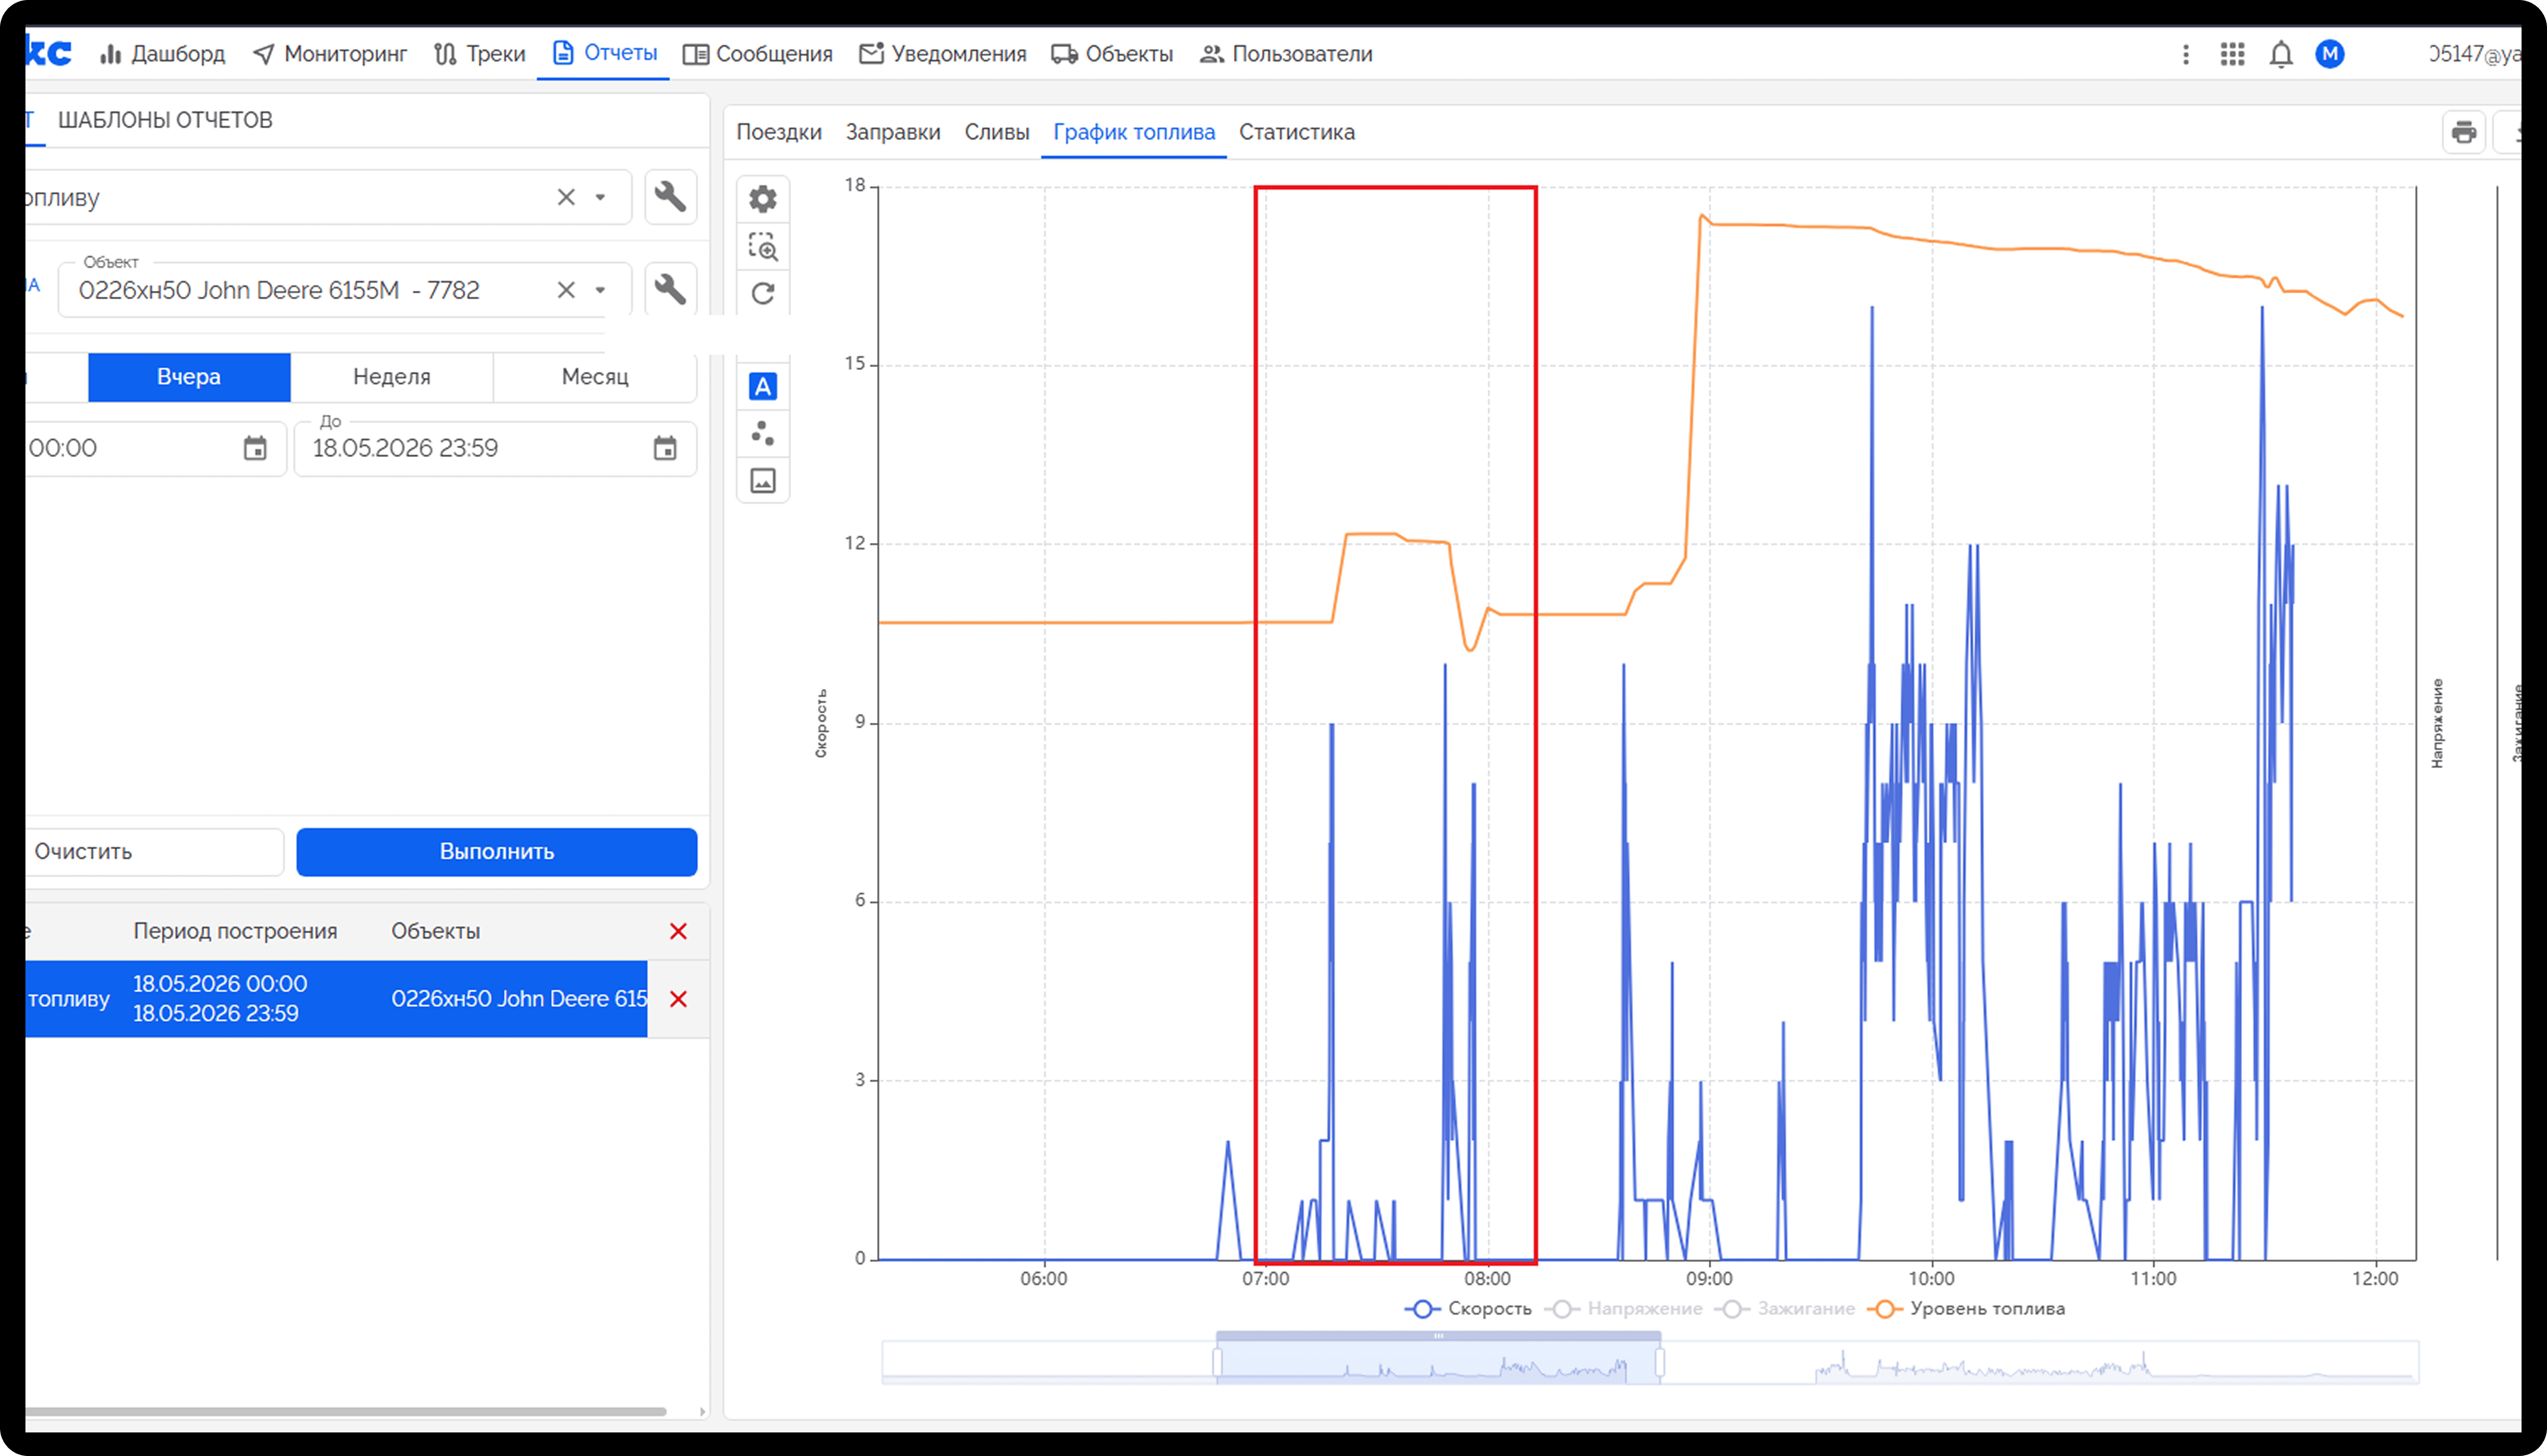
Task: Select the report row for 18.05.2026 period
Action: (336, 999)
